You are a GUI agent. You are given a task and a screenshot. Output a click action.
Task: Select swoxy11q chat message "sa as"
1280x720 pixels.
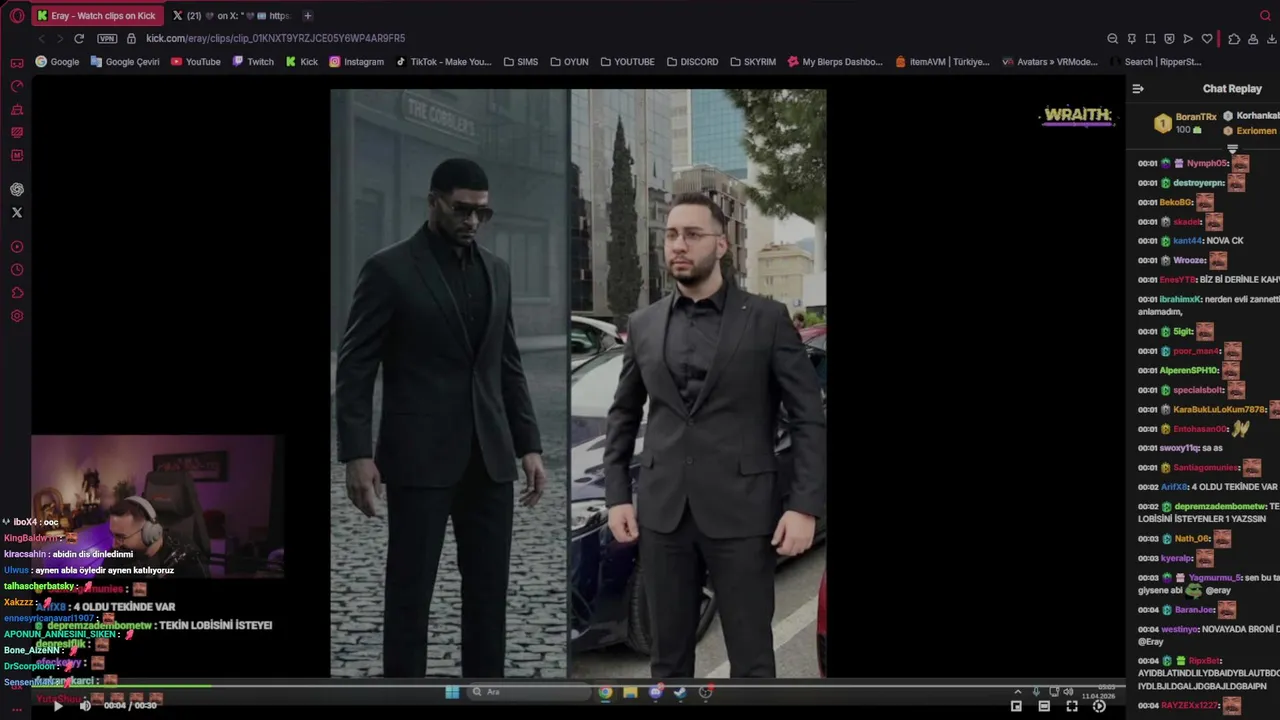coord(1211,448)
